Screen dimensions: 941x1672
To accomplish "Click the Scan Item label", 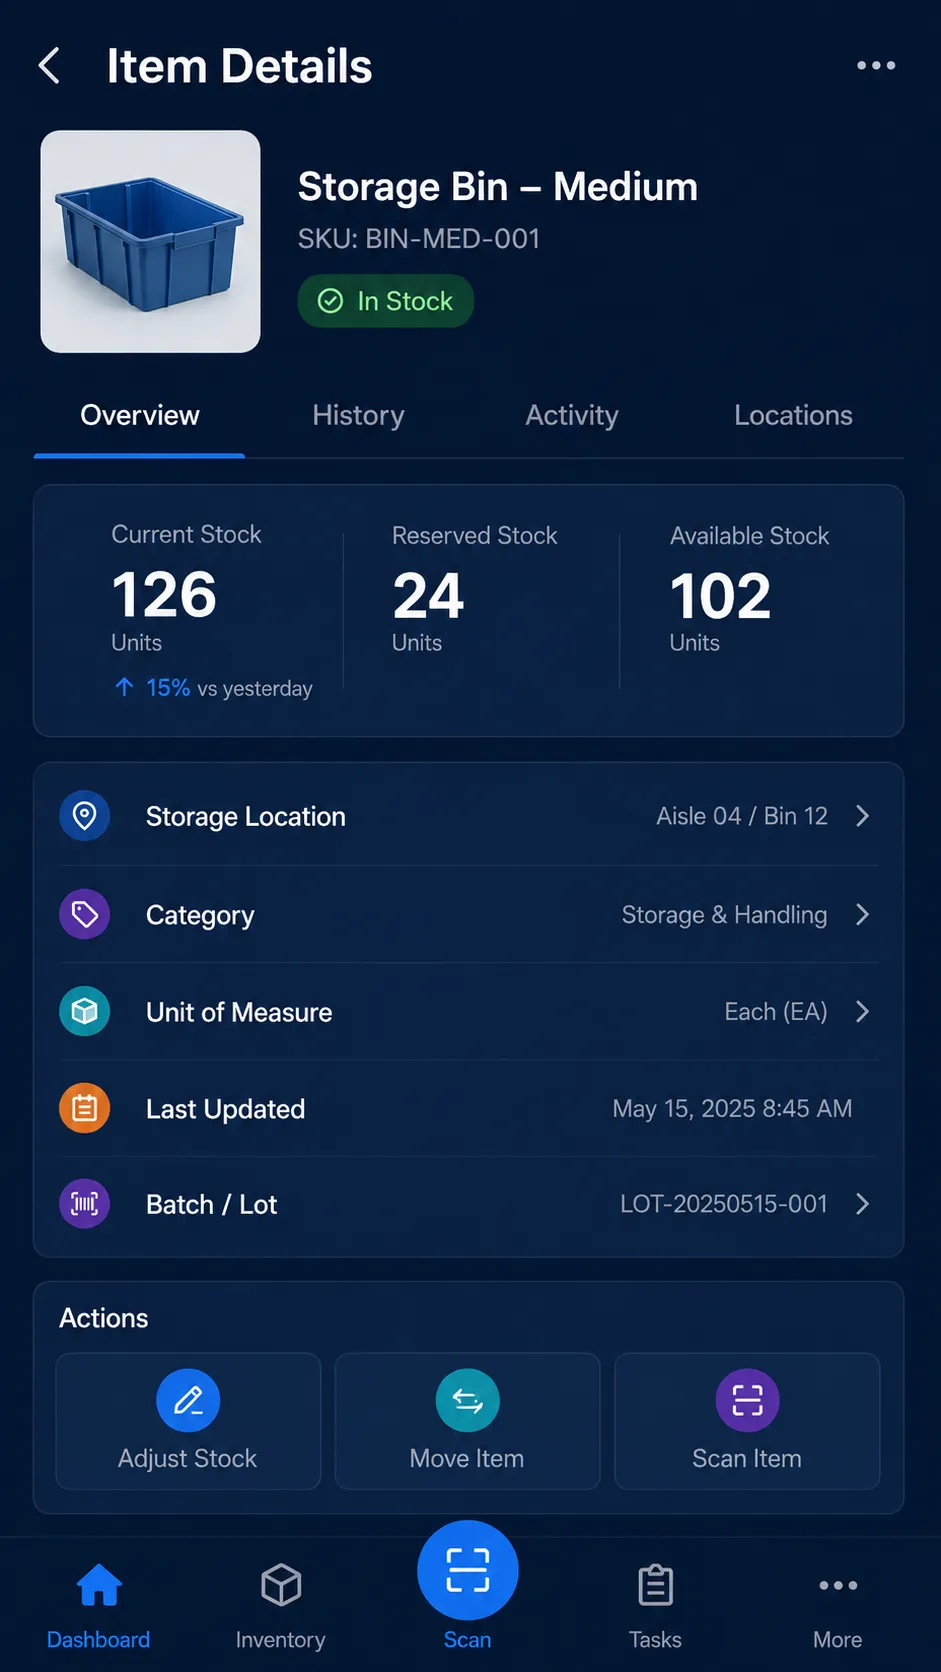I will pyautogui.click(x=747, y=1458).
